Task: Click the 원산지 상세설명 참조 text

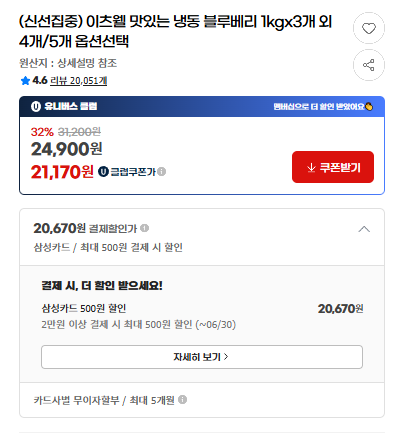Action: 68,63
